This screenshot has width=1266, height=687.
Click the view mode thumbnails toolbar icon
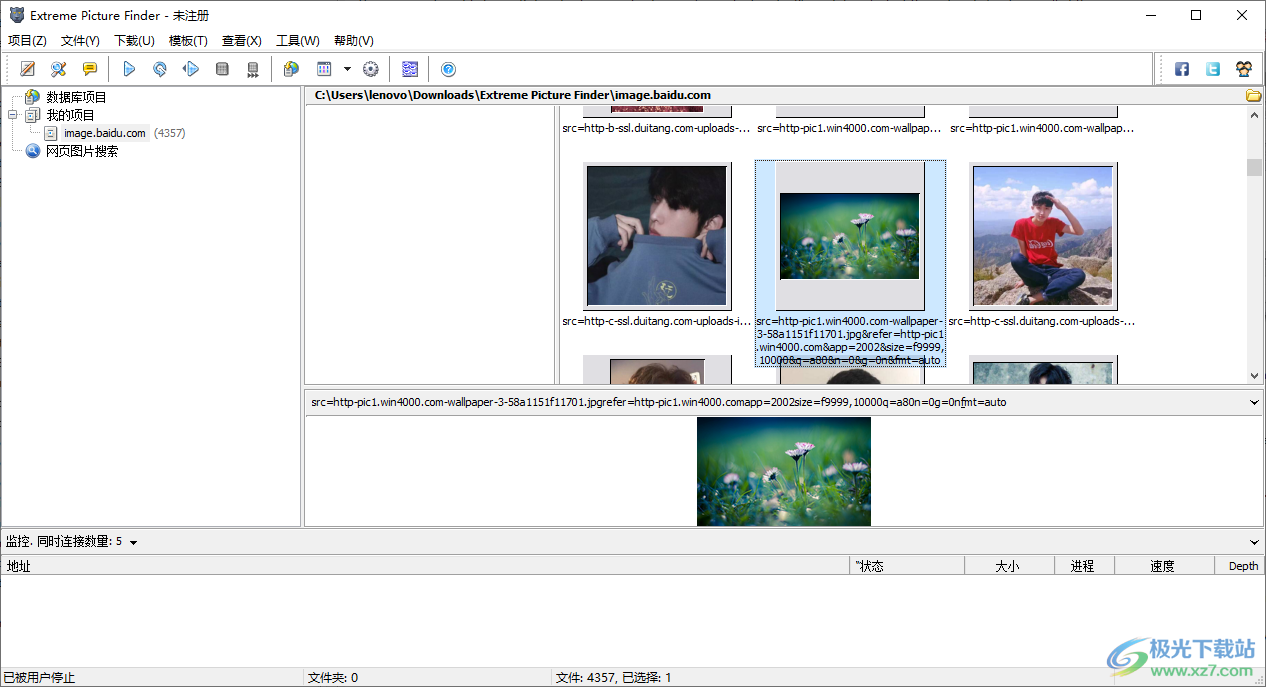pos(324,69)
